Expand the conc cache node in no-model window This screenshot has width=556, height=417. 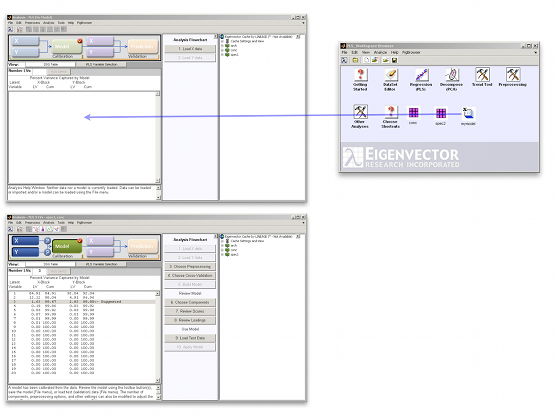click(223, 50)
